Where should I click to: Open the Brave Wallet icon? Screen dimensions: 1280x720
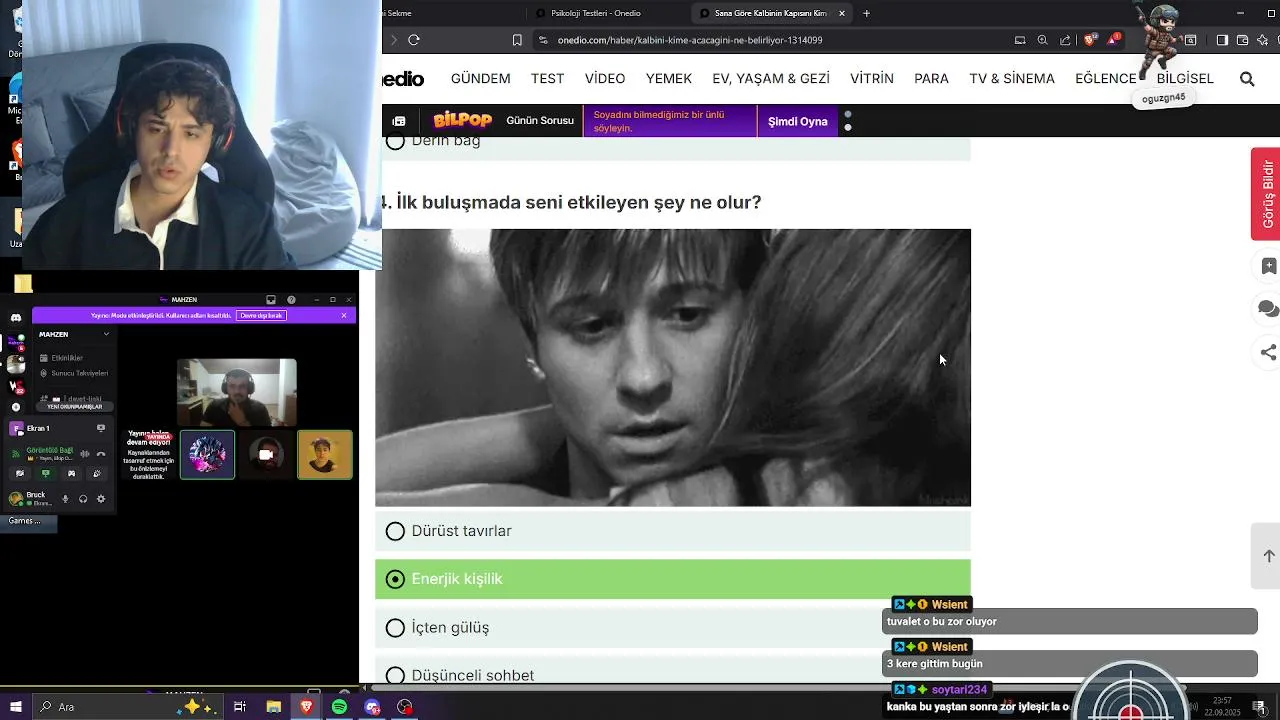point(1242,40)
